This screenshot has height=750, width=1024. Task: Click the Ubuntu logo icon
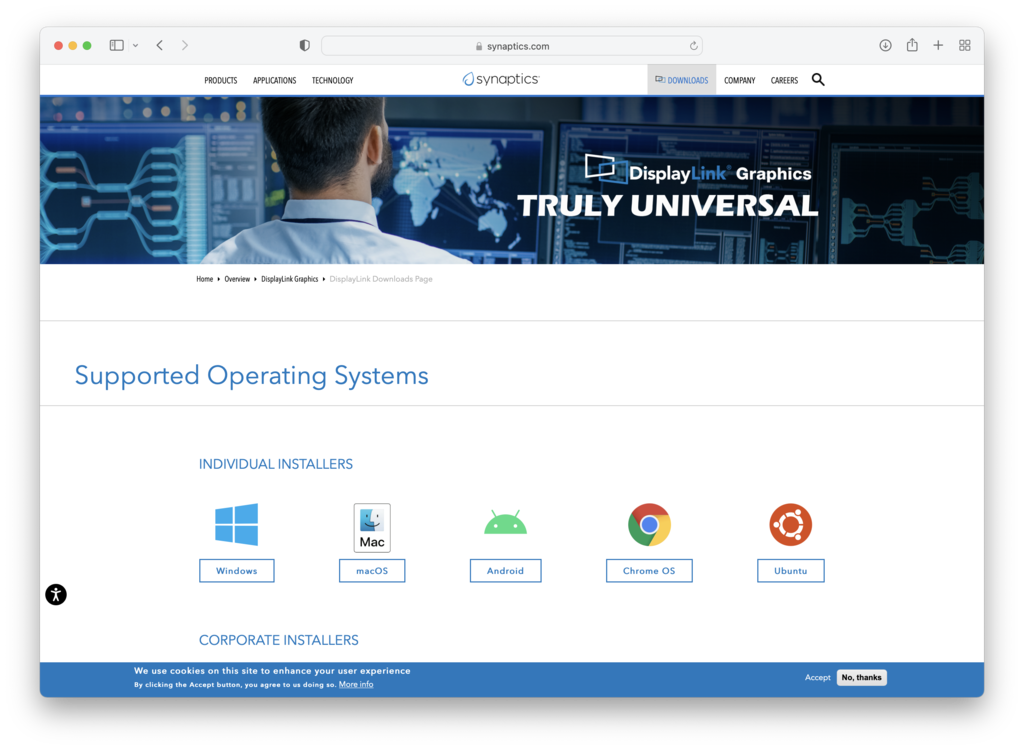[x=790, y=525]
